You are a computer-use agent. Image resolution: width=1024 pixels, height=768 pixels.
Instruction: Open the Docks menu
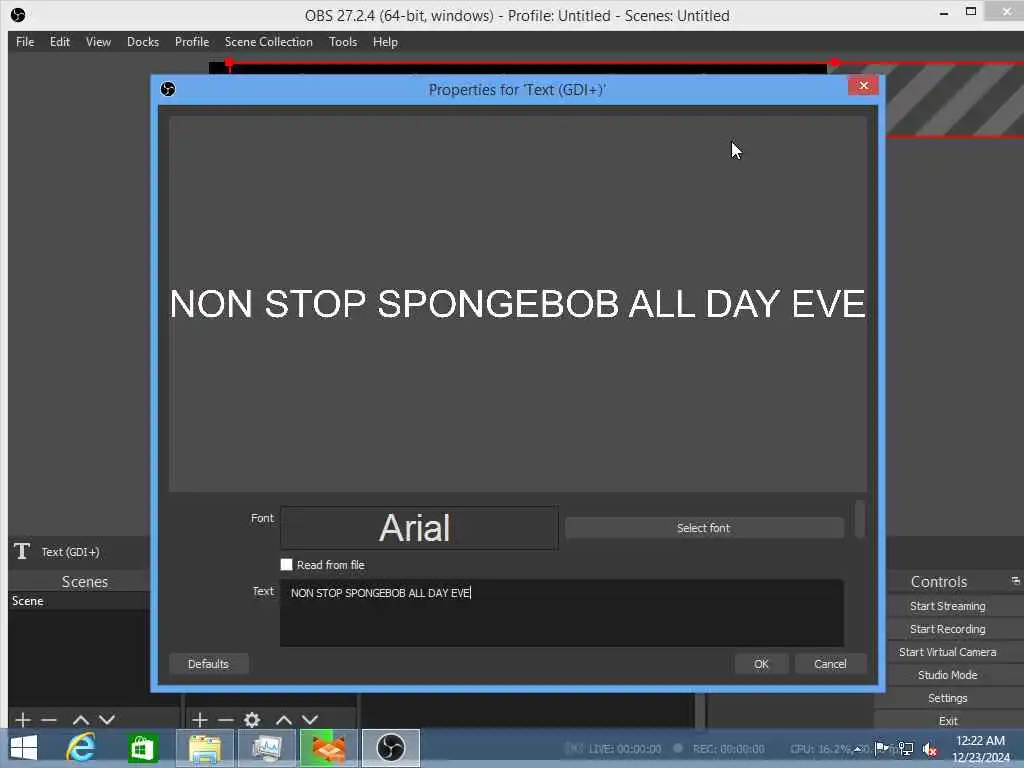click(x=143, y=42)
